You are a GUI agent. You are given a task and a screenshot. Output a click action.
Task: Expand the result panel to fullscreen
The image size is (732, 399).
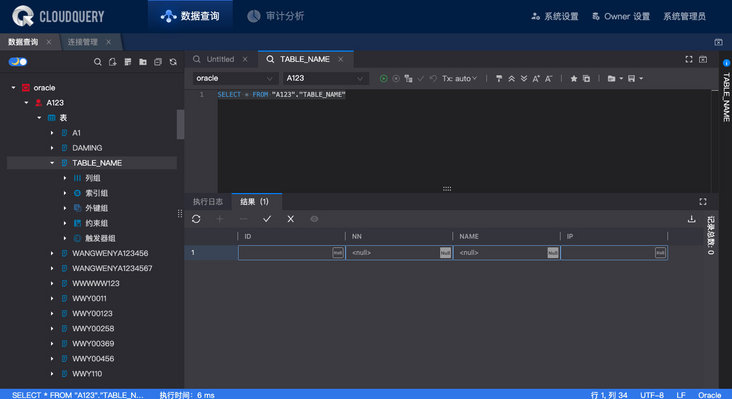point(703,202)
